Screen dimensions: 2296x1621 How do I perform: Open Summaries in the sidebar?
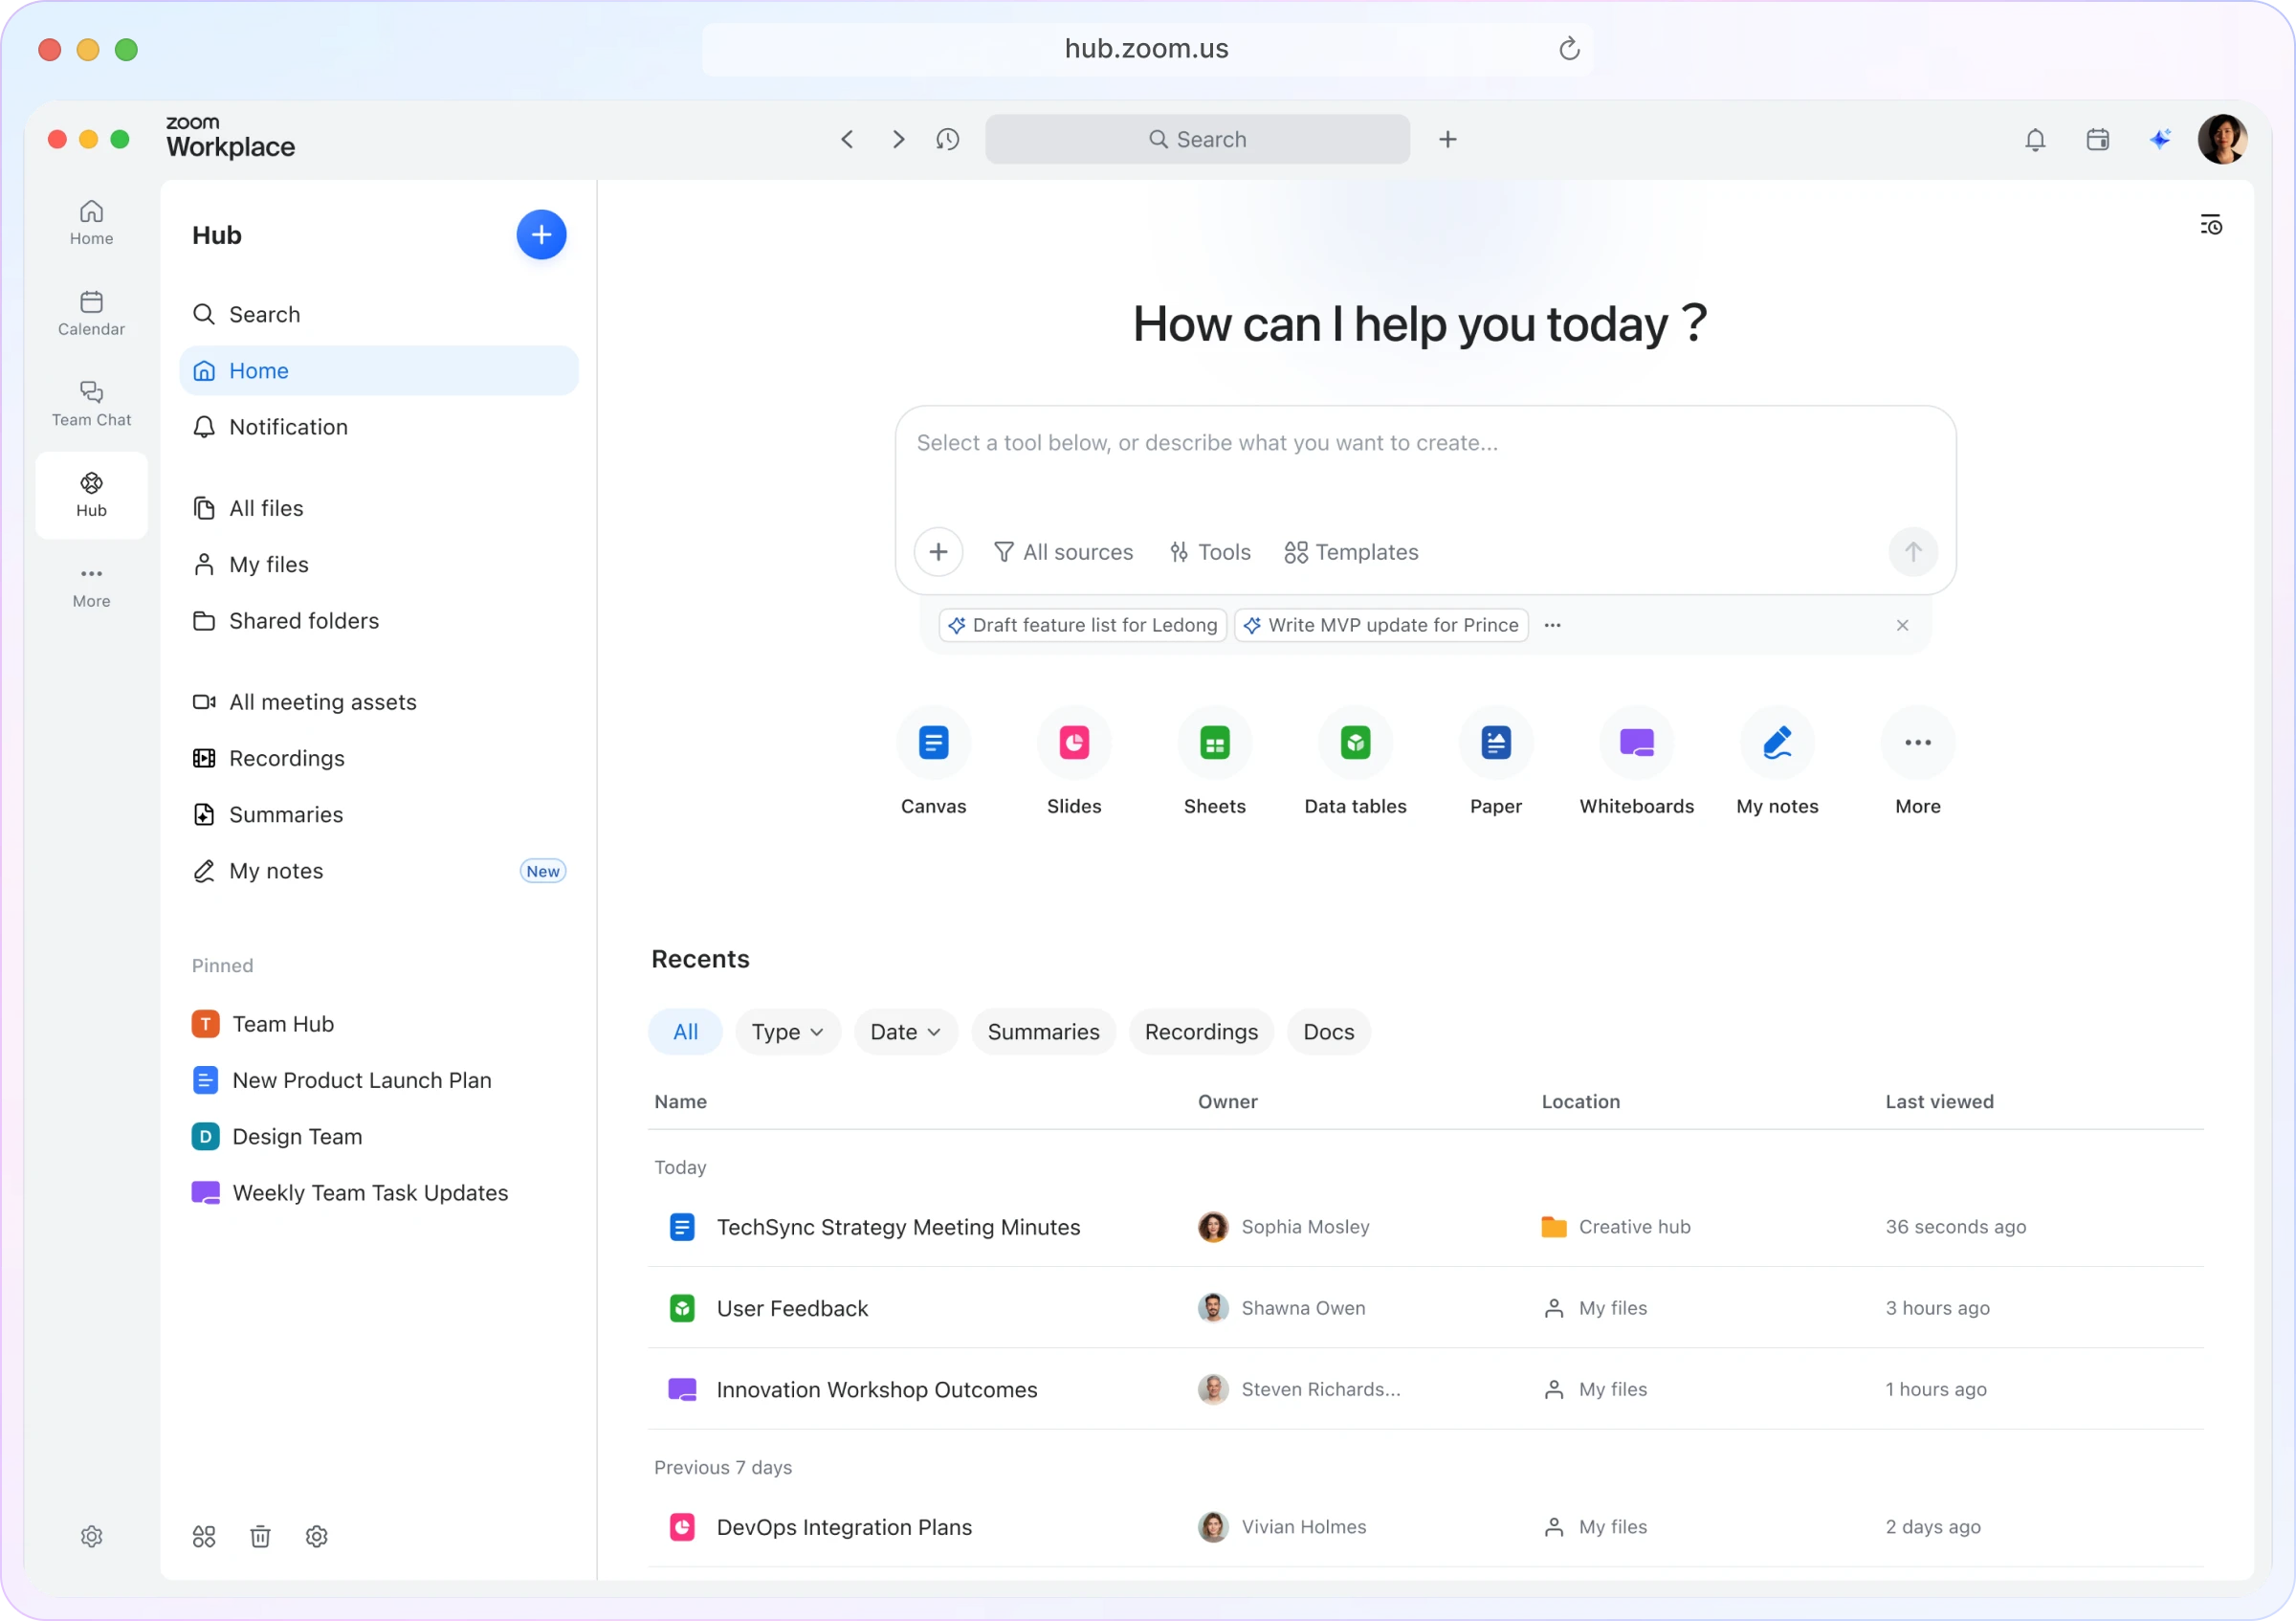[x=379, y=815]
